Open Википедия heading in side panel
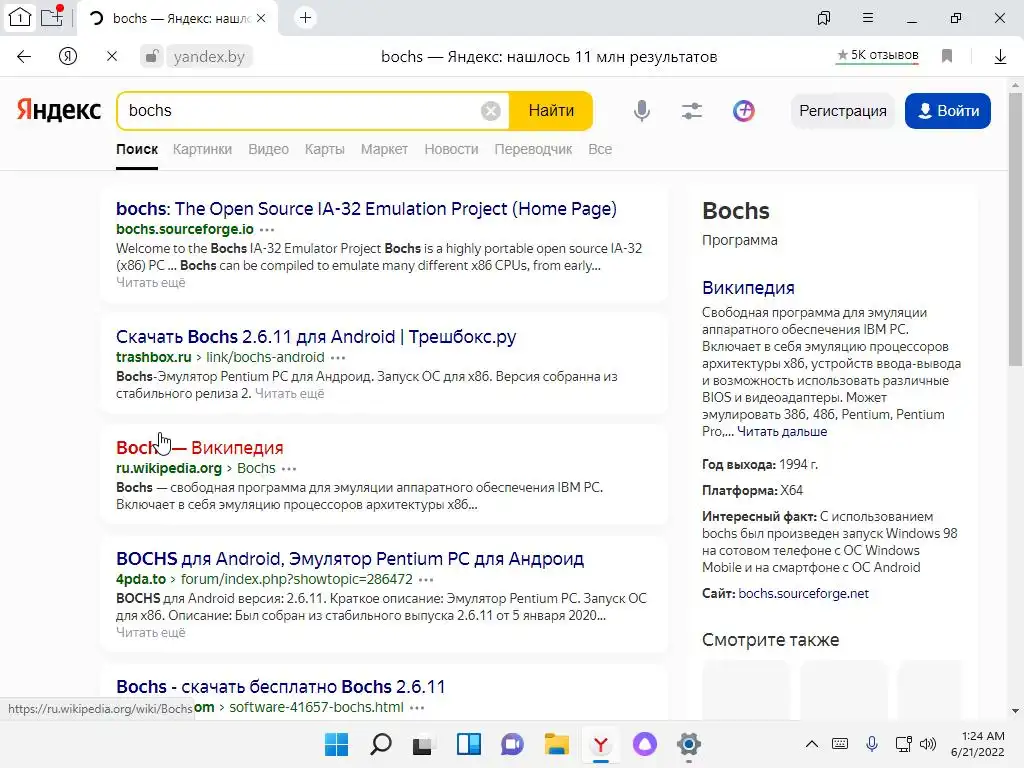Viewport: 1024px width, 768px height. click(x=748, y=287)
